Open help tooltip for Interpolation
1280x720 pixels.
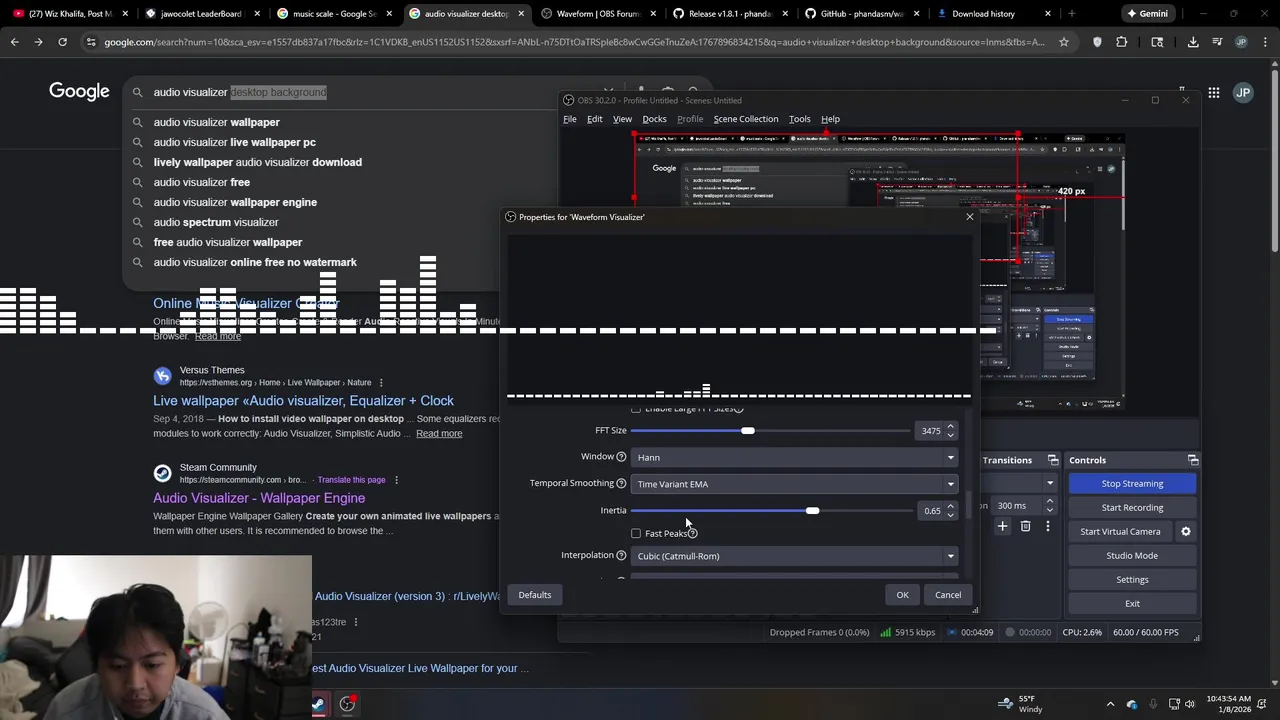[621, 555]
